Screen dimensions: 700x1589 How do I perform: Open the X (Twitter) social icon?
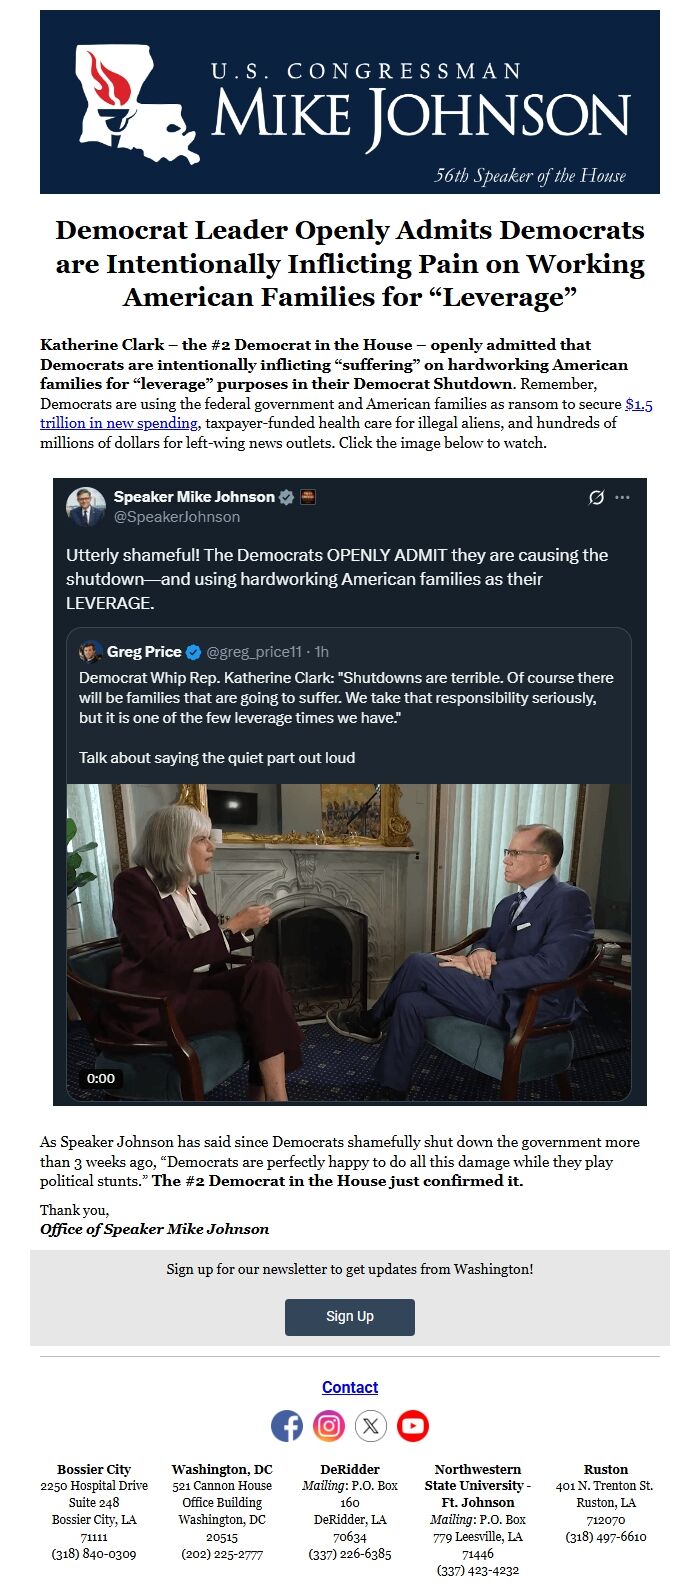tap(371, 1425)
